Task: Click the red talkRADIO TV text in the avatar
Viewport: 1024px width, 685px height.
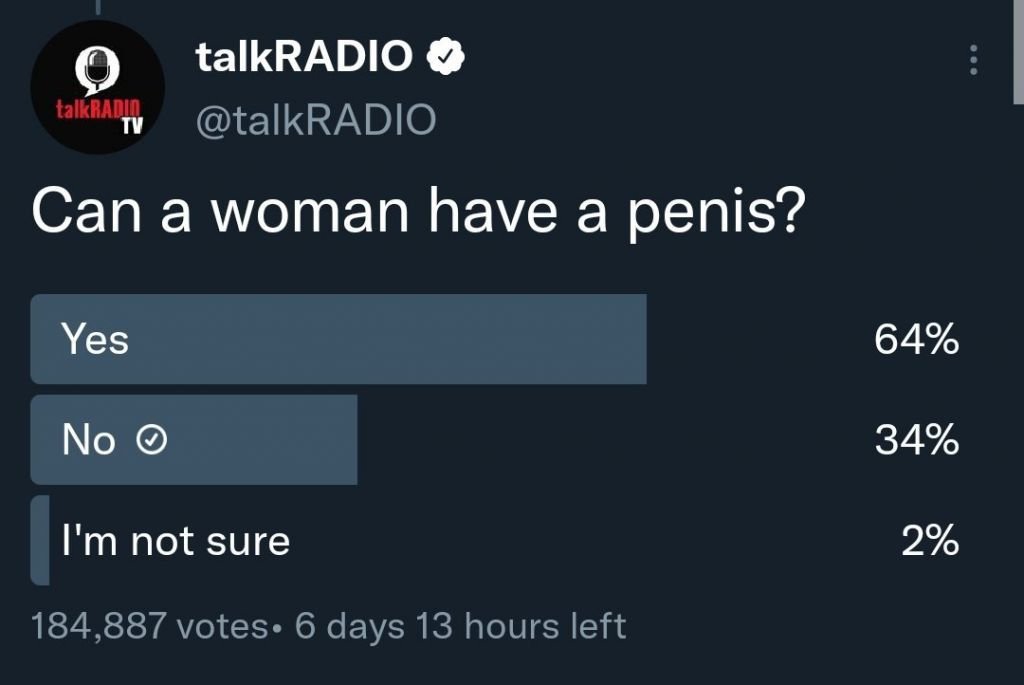Action: 99,116
